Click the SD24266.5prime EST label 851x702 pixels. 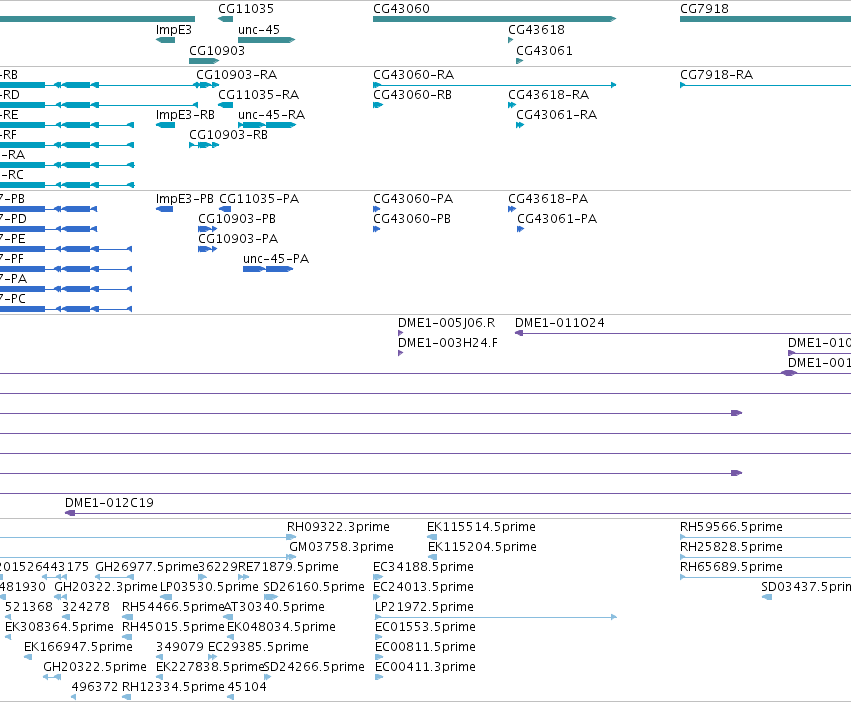coord(314,667)
